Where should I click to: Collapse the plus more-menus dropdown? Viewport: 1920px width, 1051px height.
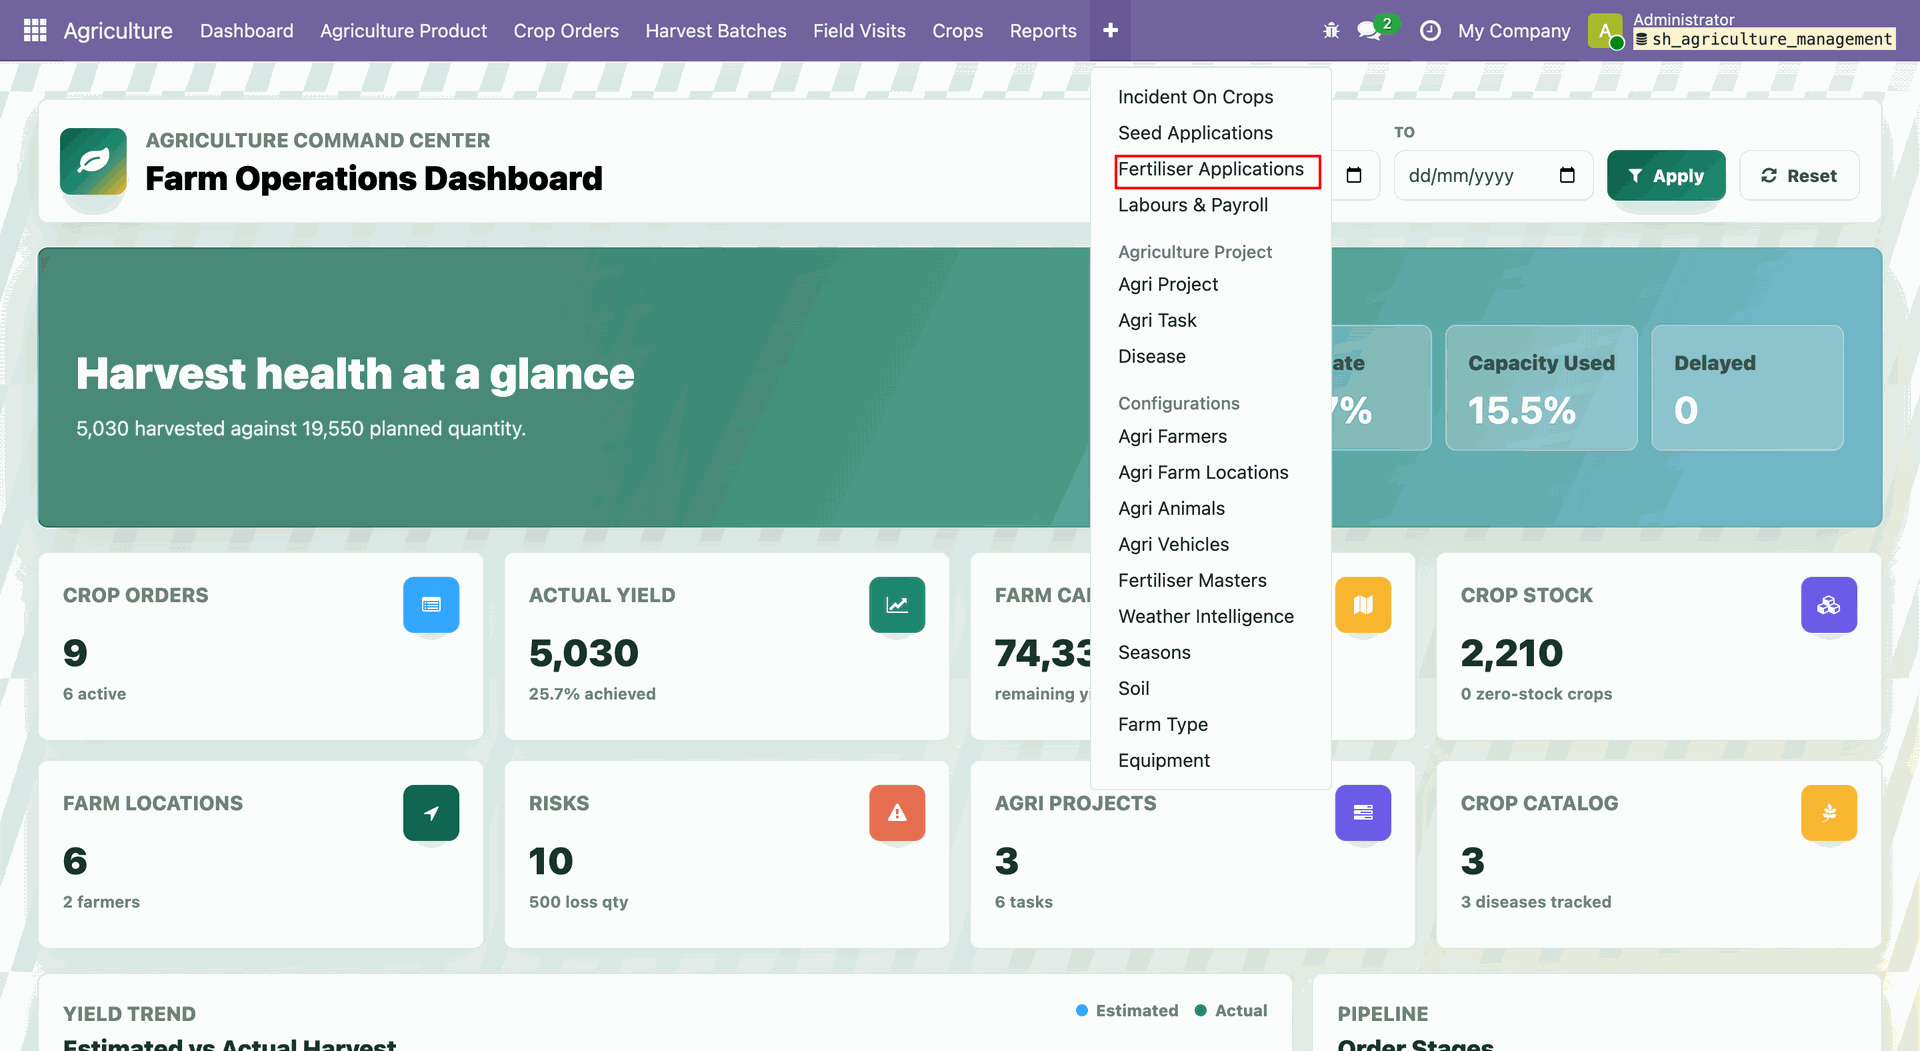point(1110,30)
